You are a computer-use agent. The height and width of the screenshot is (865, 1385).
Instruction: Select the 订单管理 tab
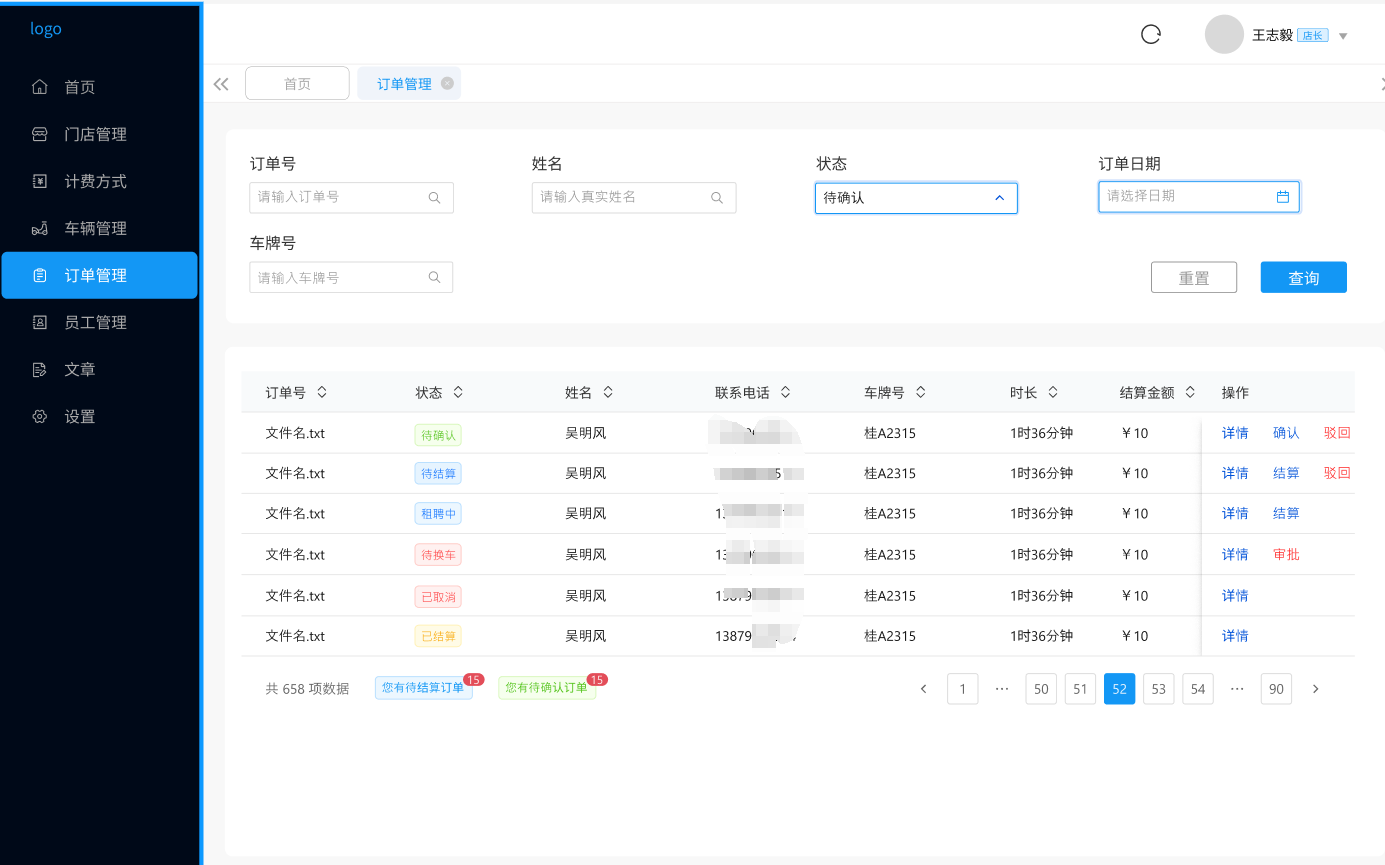click(x=409, y=83)
